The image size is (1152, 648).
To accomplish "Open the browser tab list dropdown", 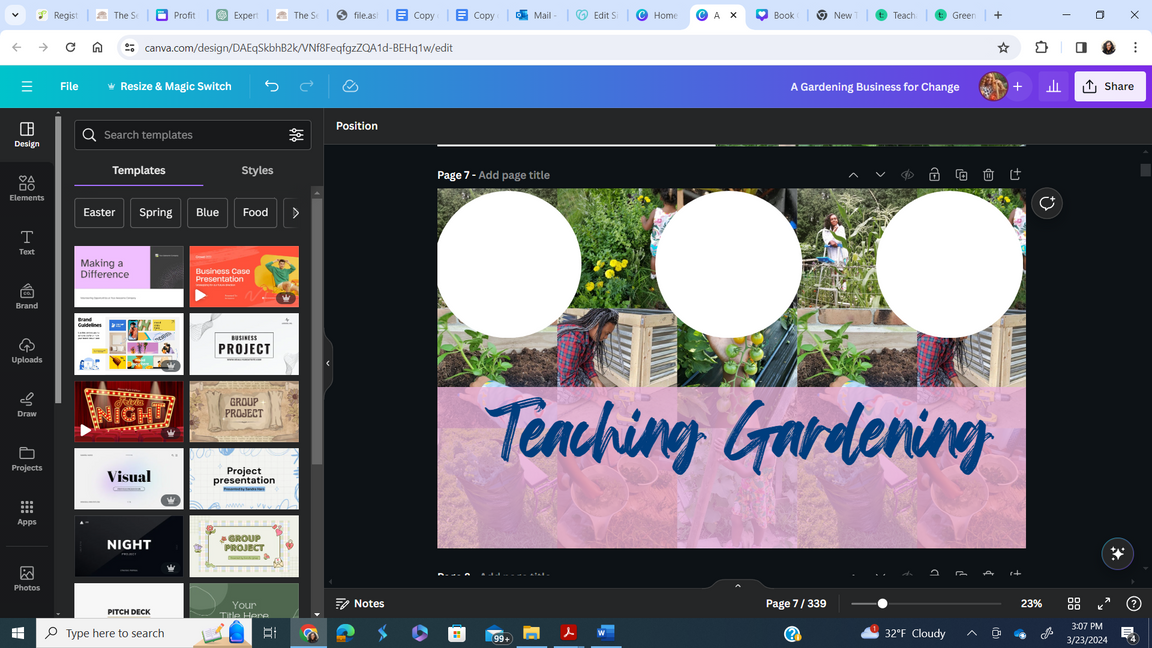I will click(x=15, y=15).
